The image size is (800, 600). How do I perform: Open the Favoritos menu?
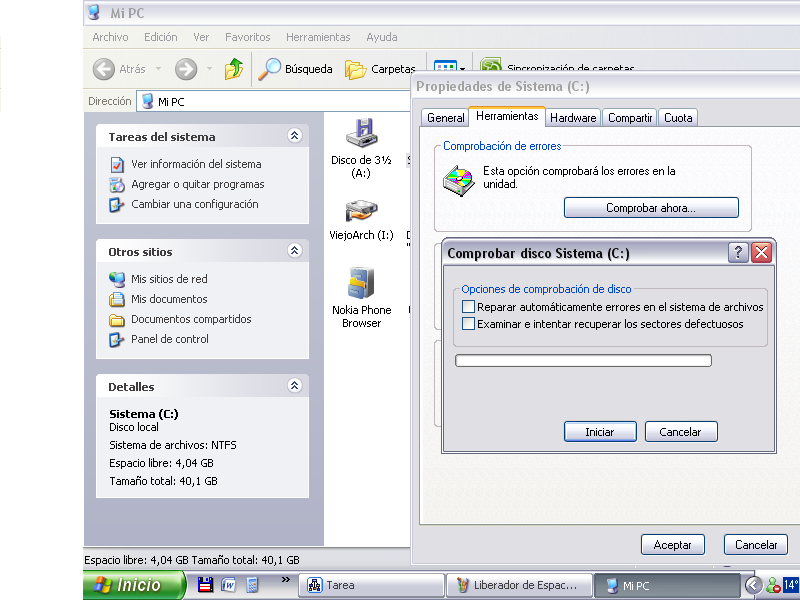(x=247, y=37)
